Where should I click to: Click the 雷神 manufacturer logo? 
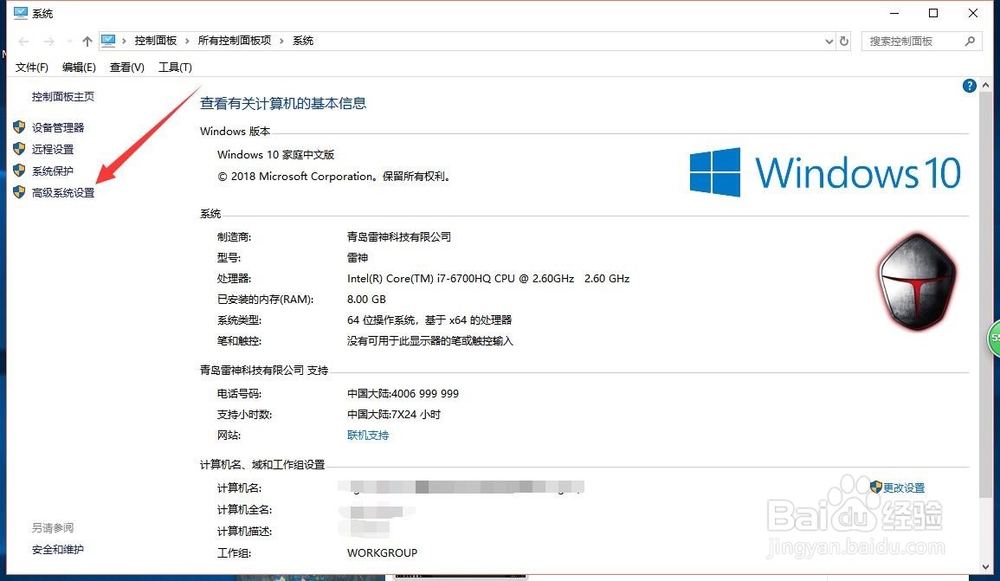click(918, 282)
